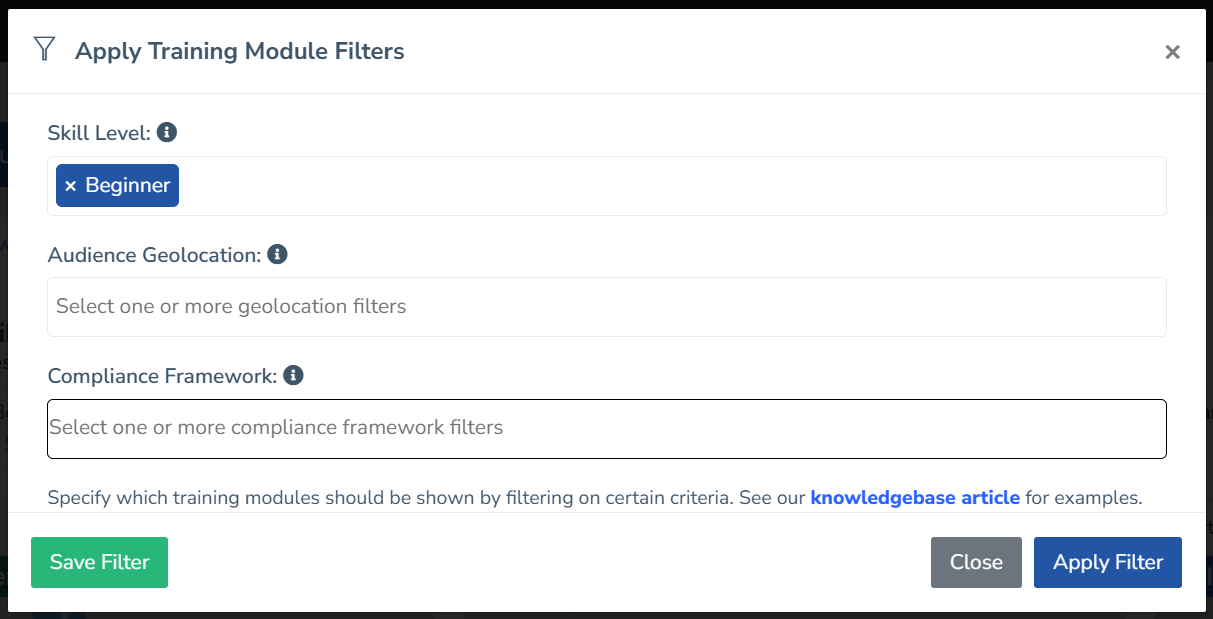Select the Beginner tag label text

pos(128,186)
